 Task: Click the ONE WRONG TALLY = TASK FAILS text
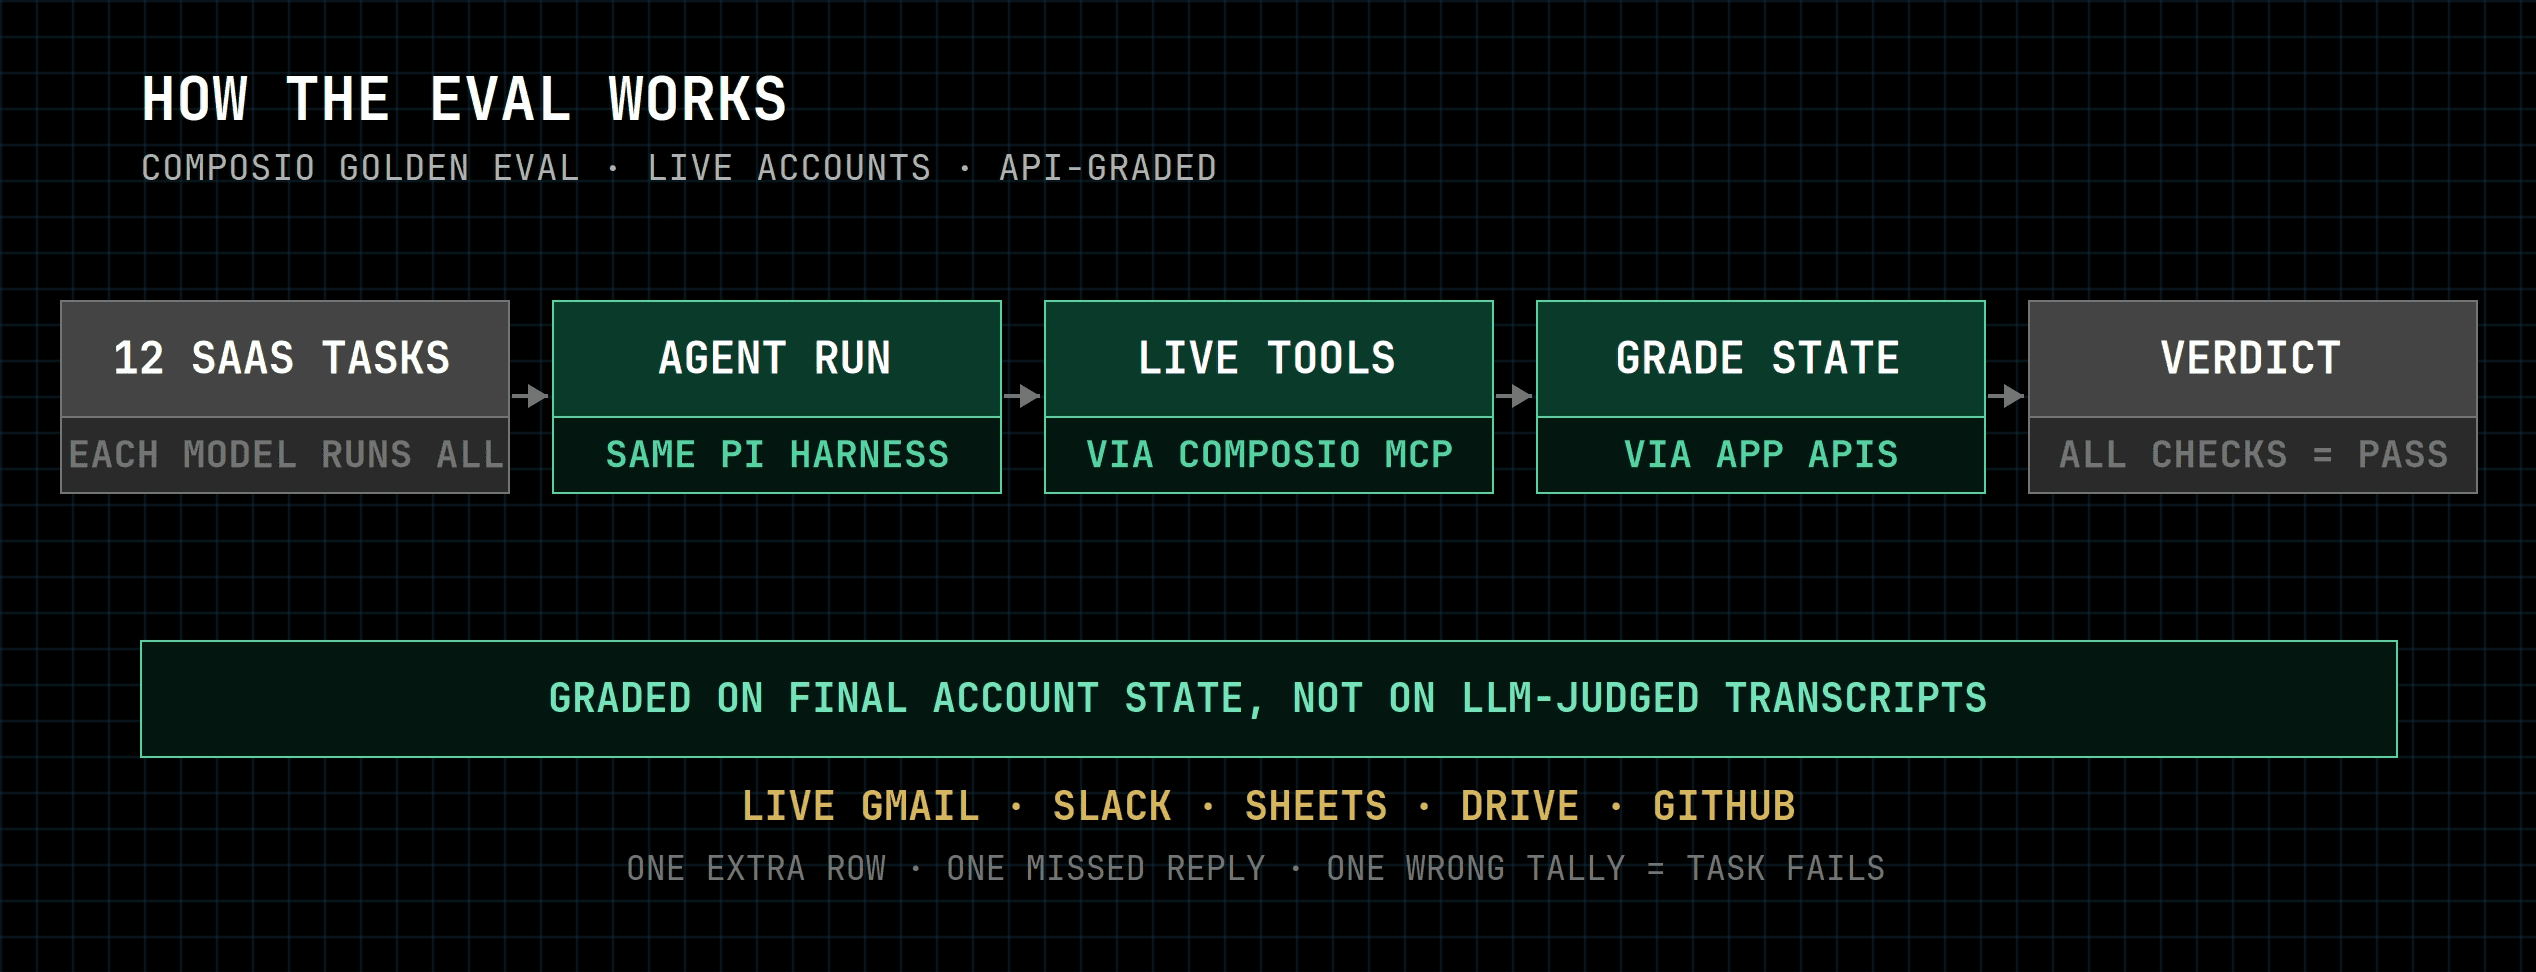click(1606, 868)
